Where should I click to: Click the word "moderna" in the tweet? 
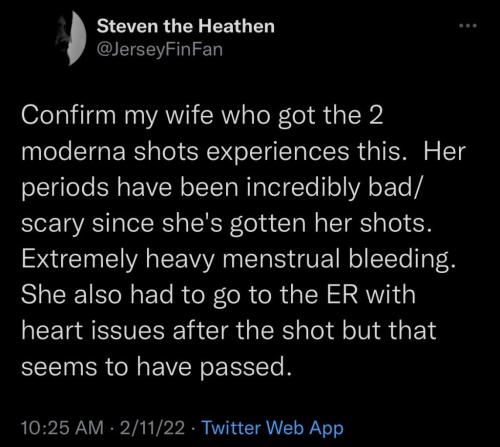(74, 152)
